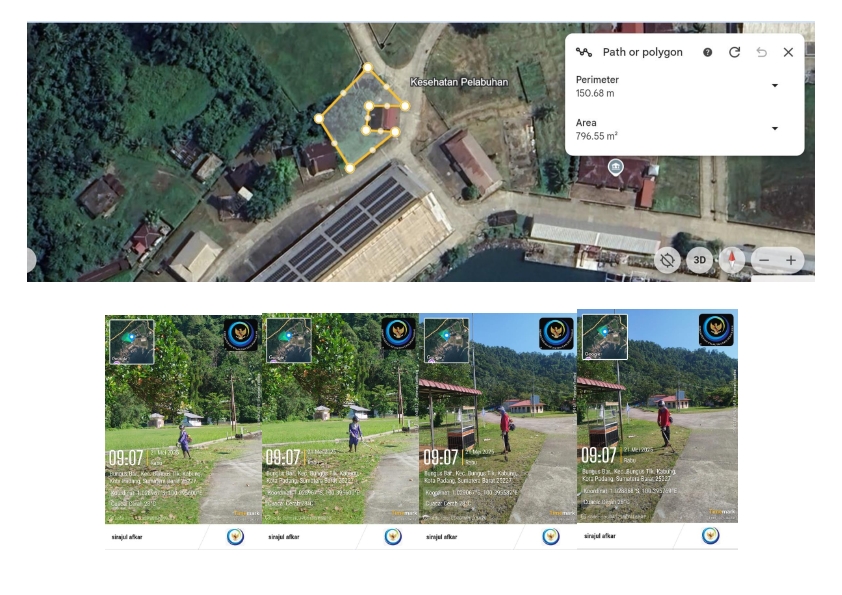This screenshot has width=842, height=595.
Task: Click the mini map in the fourth photo
Action: click(605, 337)
